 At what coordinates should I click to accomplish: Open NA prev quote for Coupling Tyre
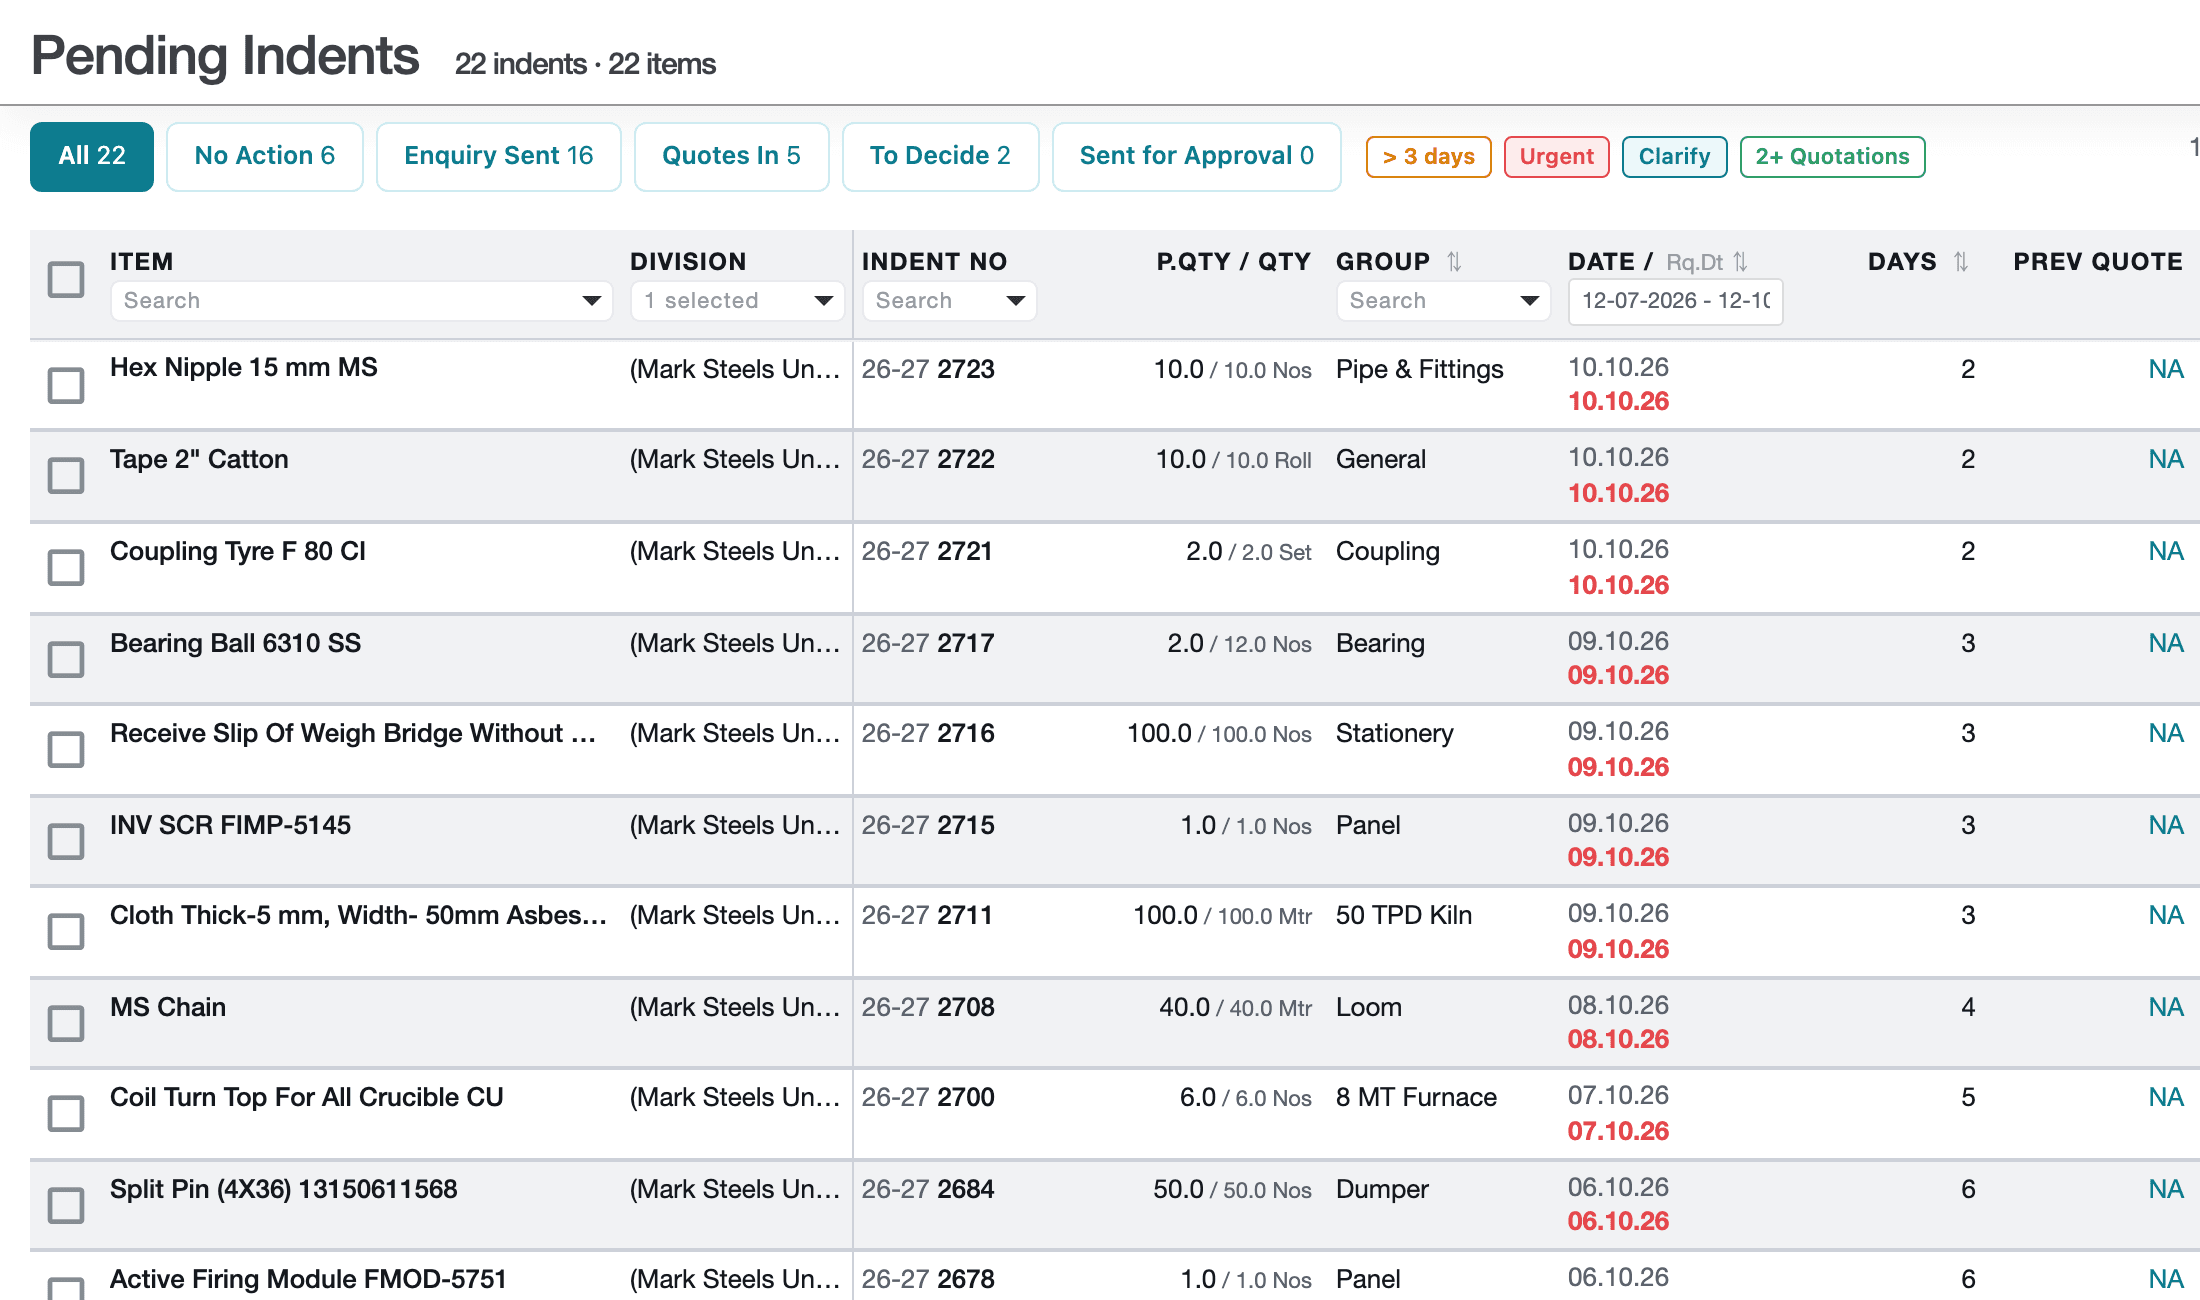click(2166, 551)
